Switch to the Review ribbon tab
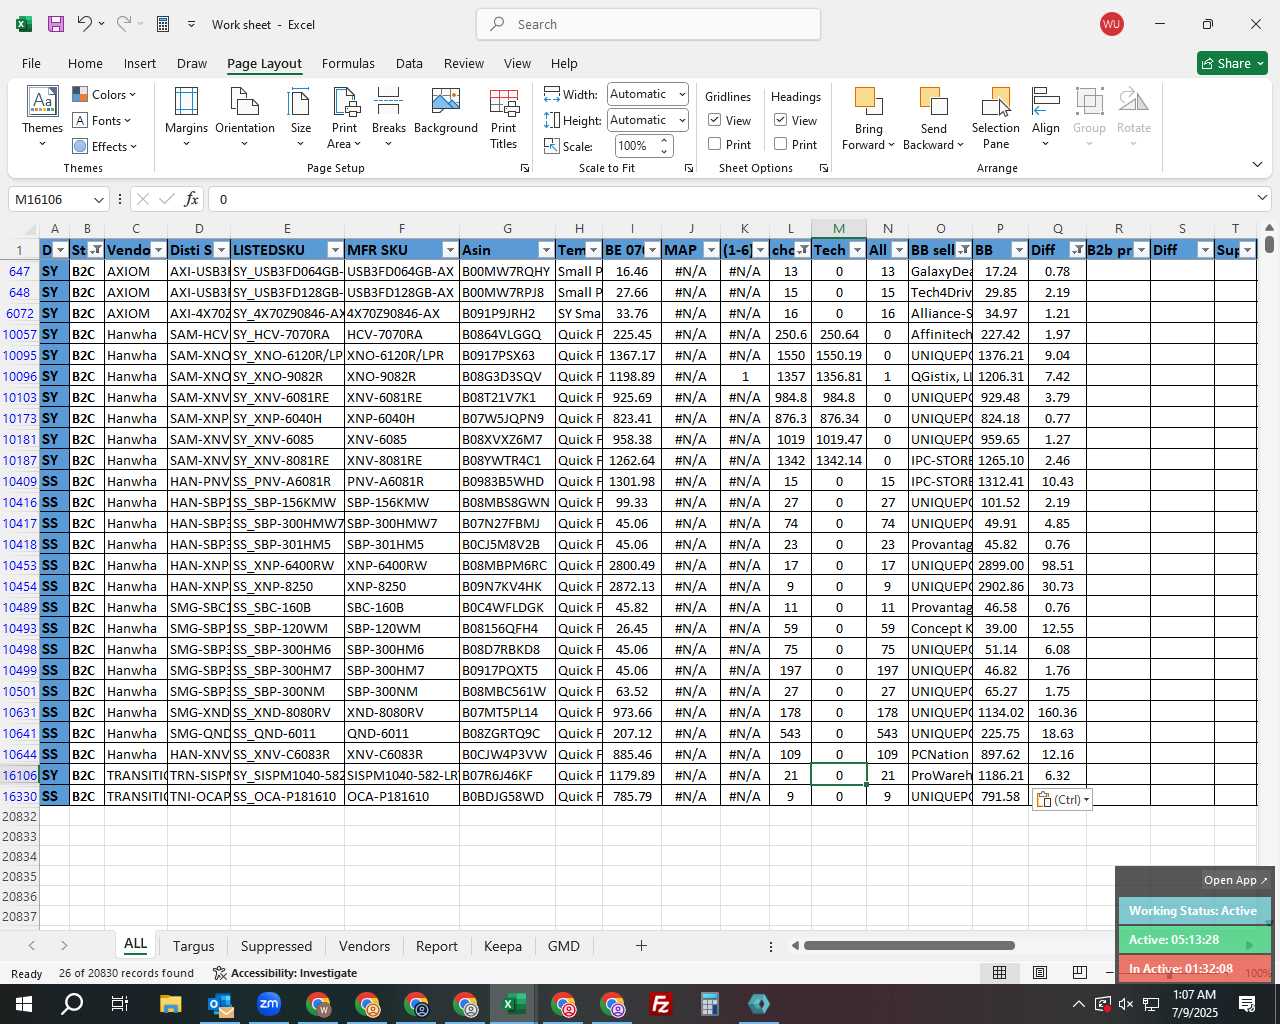 point(464,63)
